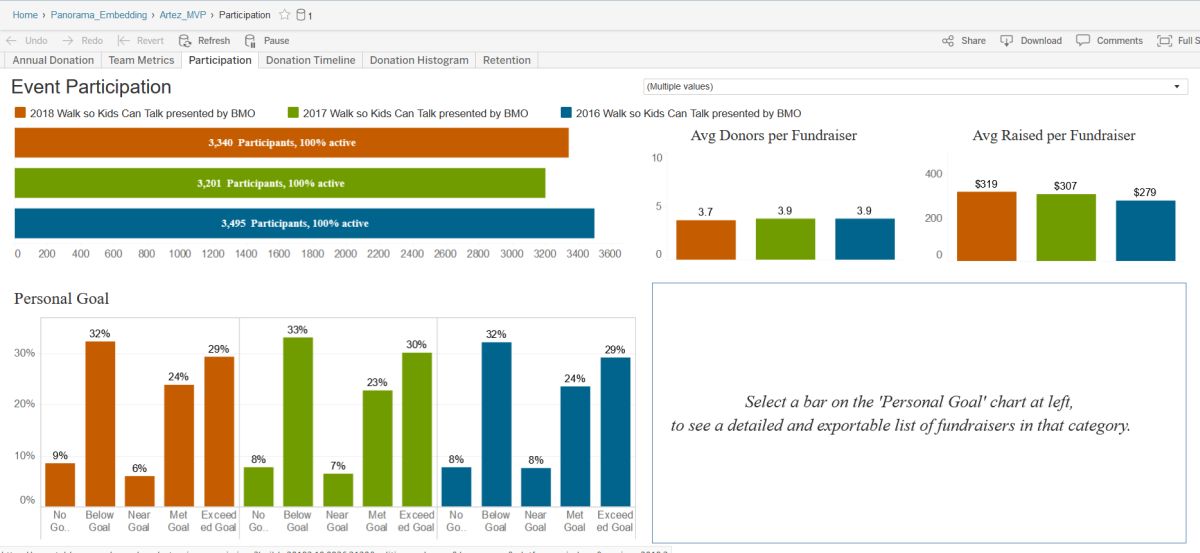Screen dimensions: 1200x553
Task: Click the Avg Donors per Fundraiser title
Action: click(774, 135)
